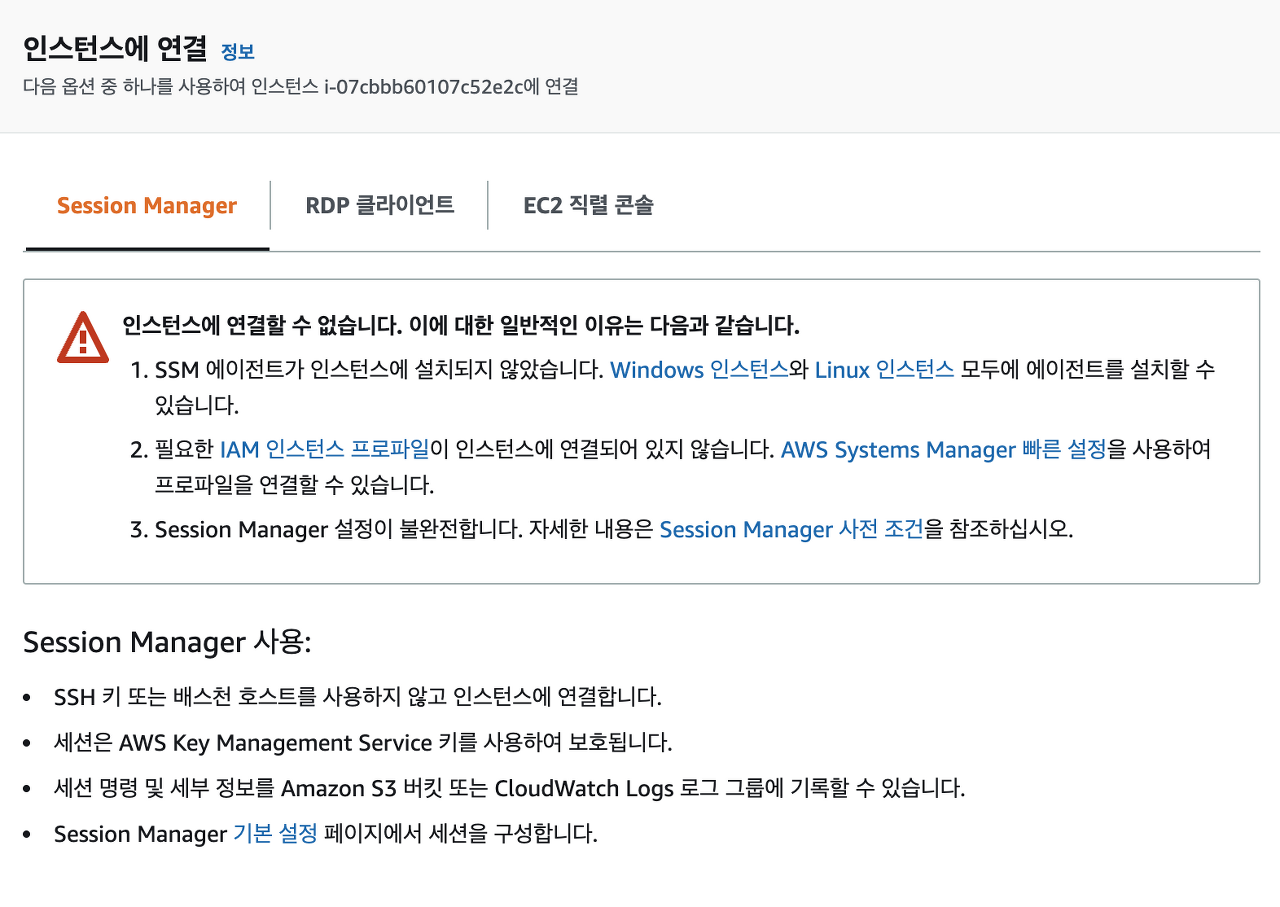This screenshot has height=907, width=1280.
Task: Click the SSH 키 또는 배스천 호스트 bullet
Action: tap(357, 696)
